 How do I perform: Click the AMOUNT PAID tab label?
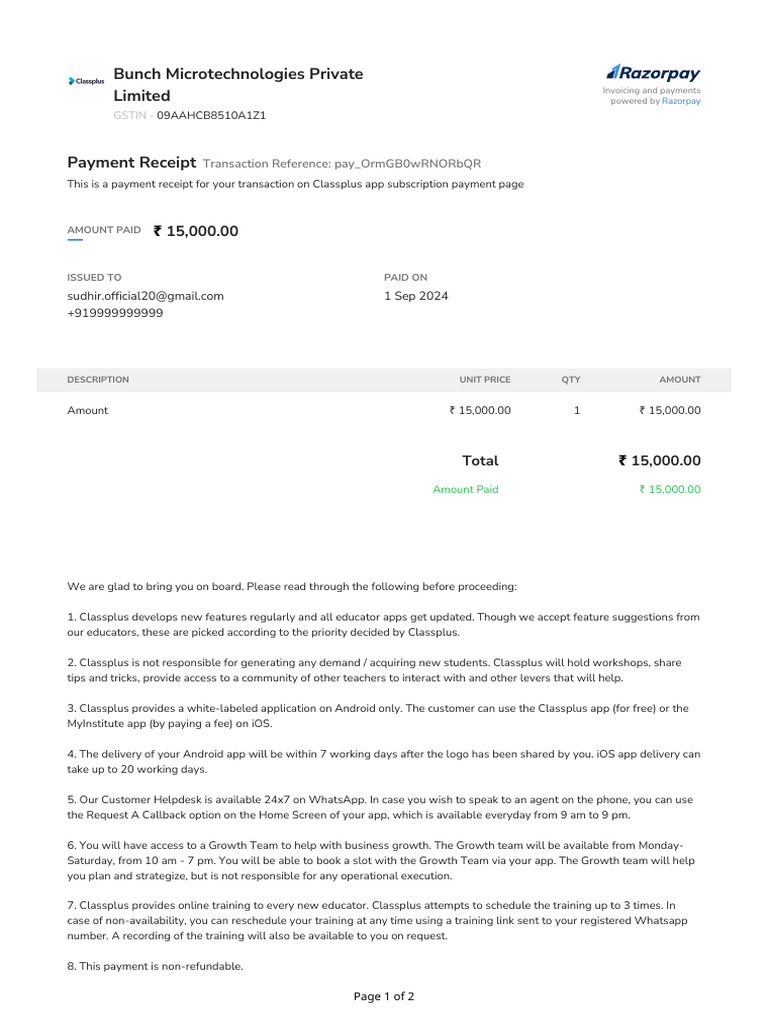click(104, 230)
